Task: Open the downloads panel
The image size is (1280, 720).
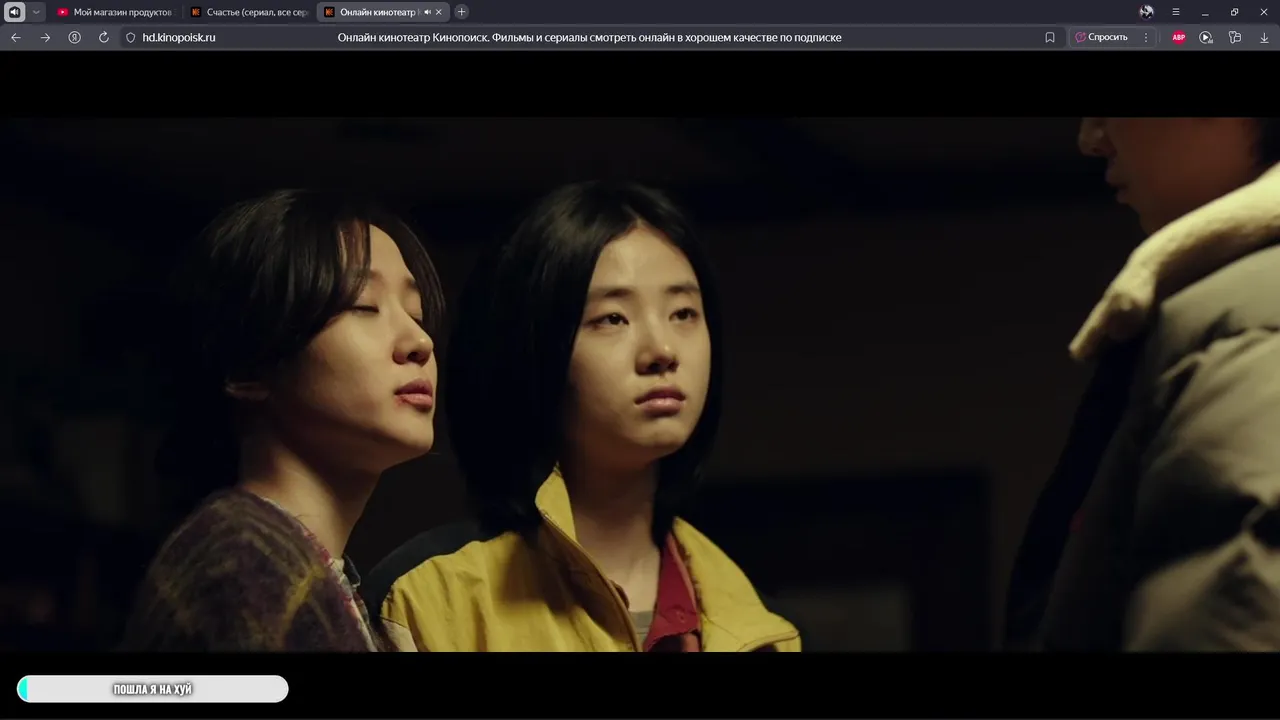Action: 1265,37
